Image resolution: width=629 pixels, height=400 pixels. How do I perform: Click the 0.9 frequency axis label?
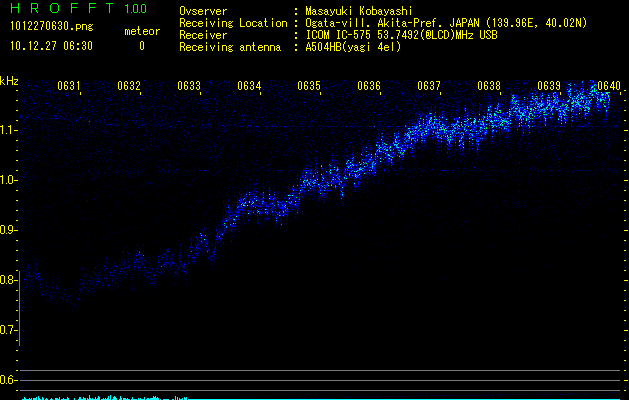[x=8, y=230]
